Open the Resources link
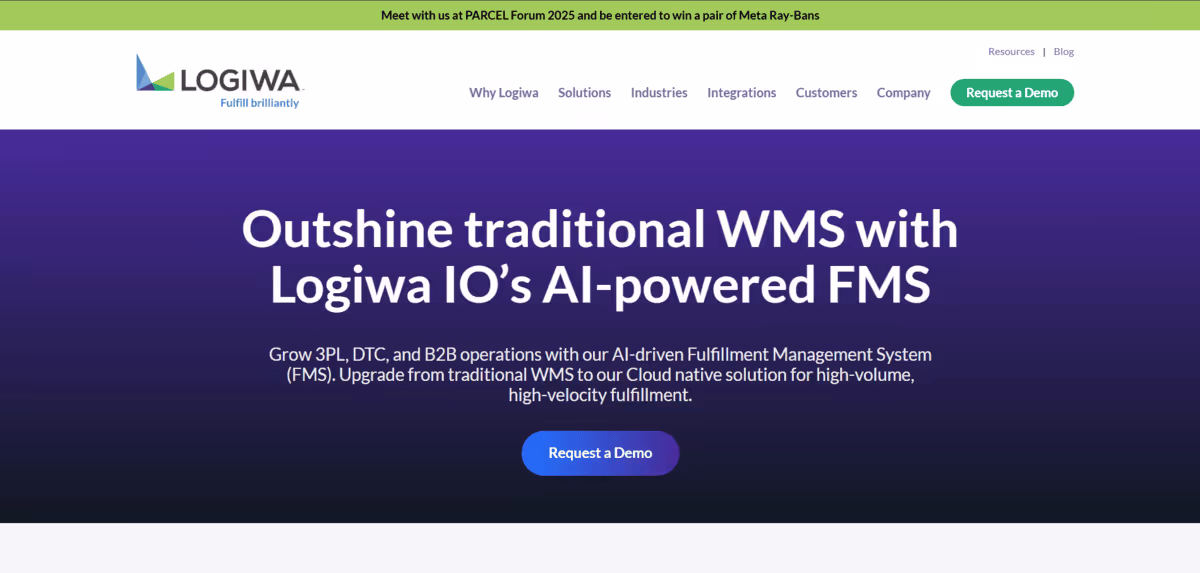Image resolution: width=1200 pixels, height=573 pixels. 1011,52
